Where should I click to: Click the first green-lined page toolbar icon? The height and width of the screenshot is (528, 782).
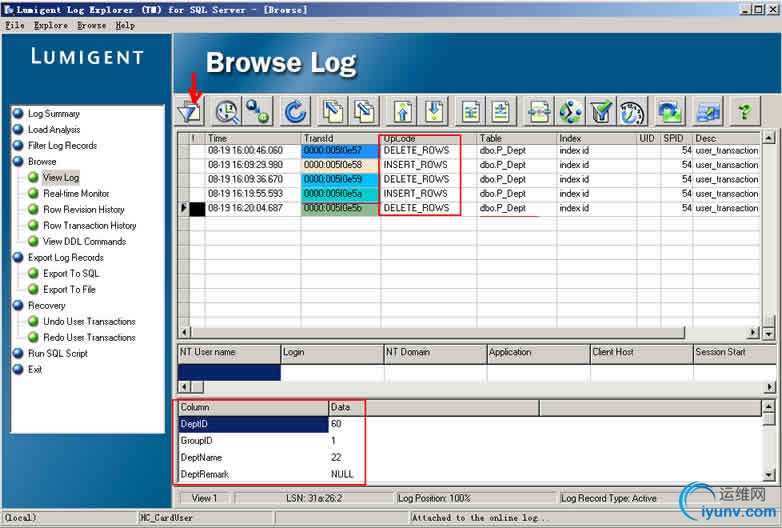coord(471,112)
